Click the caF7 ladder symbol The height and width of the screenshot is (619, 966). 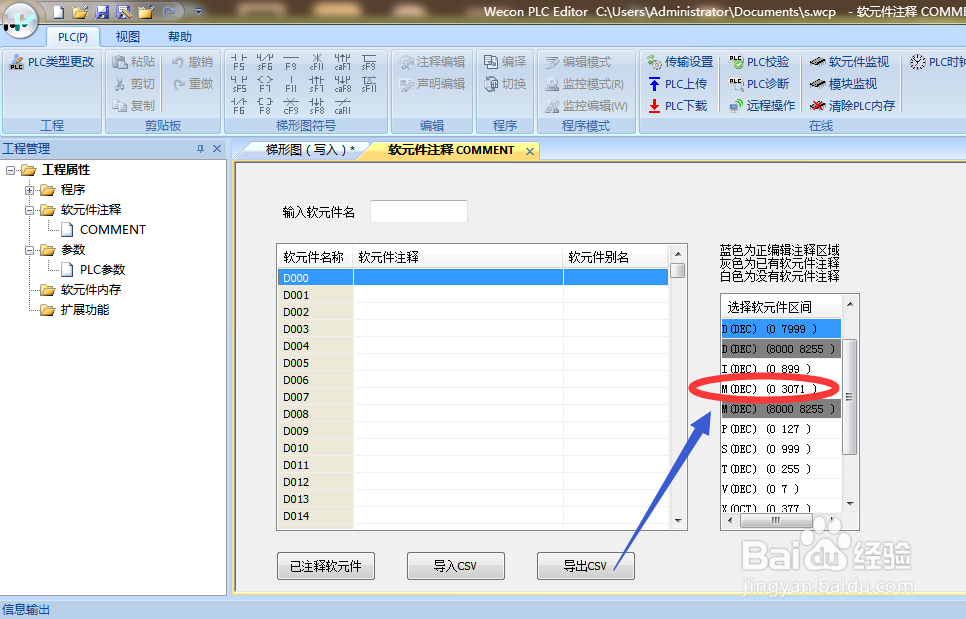pyautogui.click(x=343, y=62)
